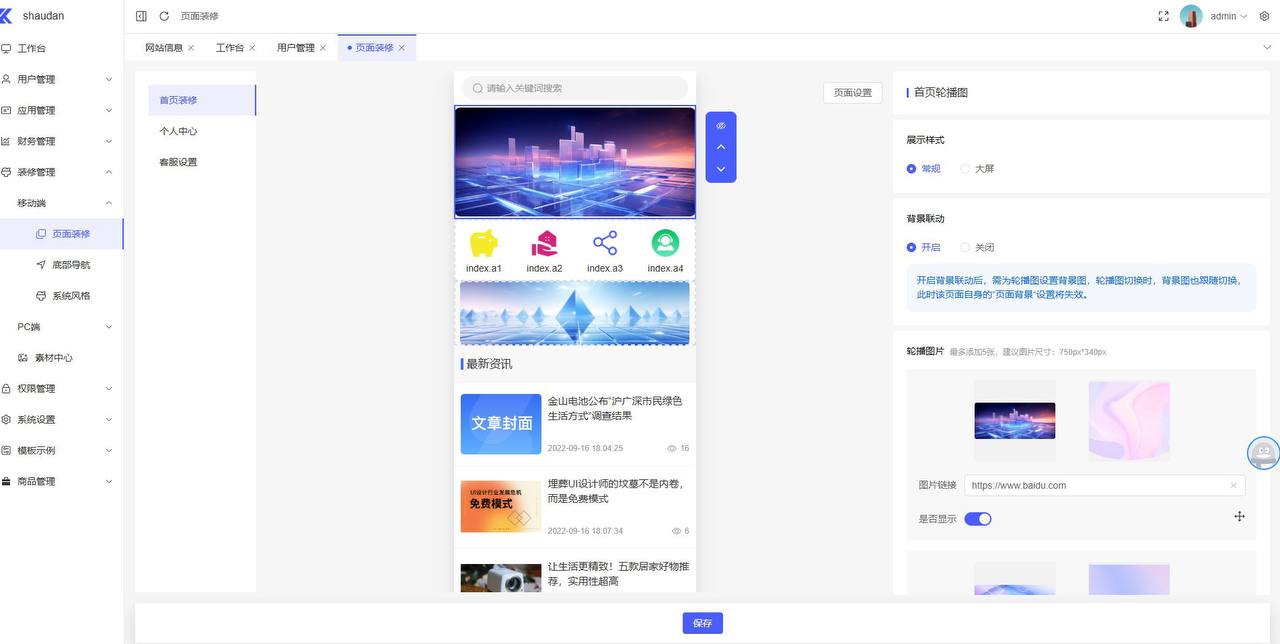
Task: Click the first carousel image thumbnail
Action: (x=1014, y=420)
